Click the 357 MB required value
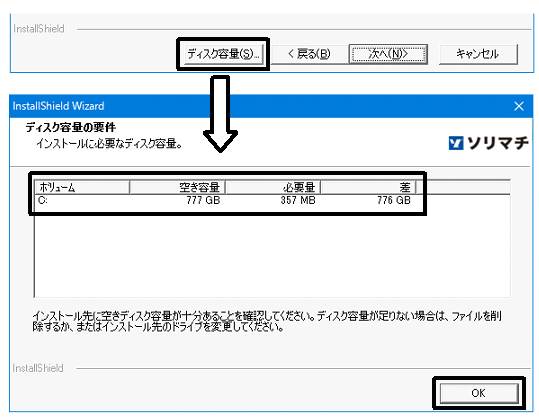The image size is (539, 417). tap(298, 200)
